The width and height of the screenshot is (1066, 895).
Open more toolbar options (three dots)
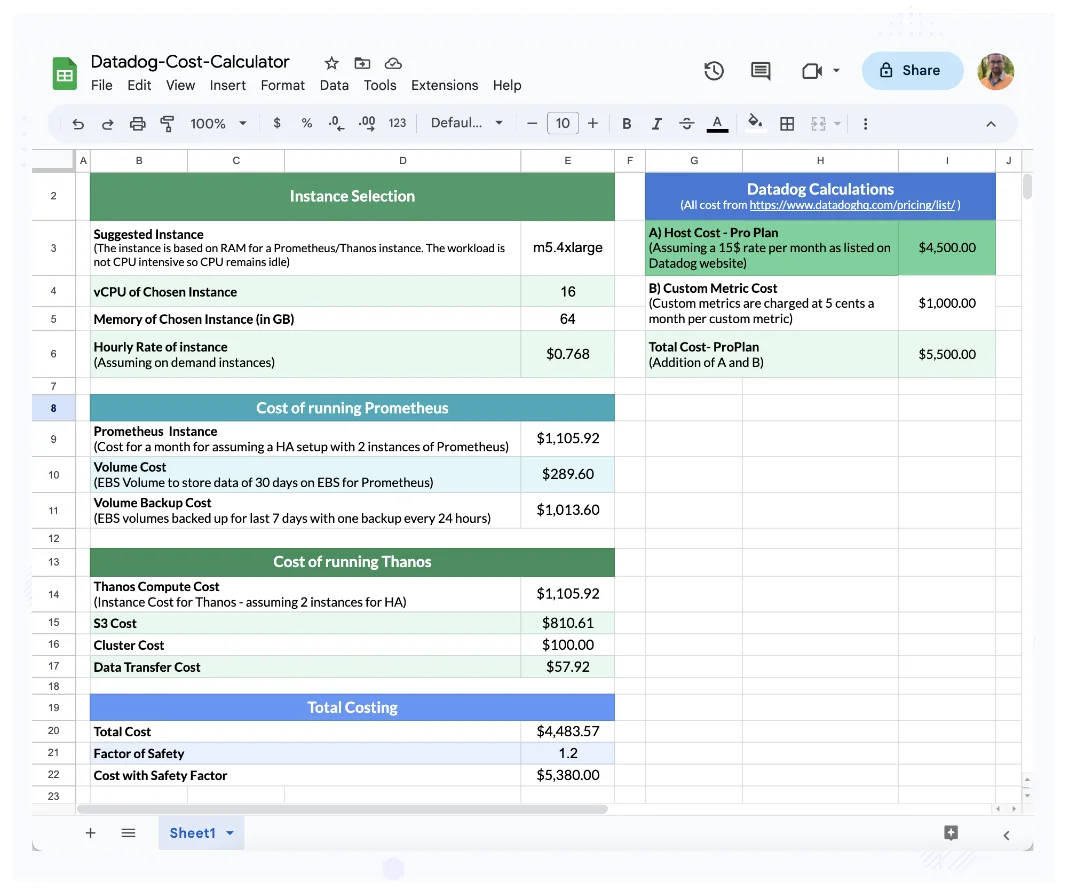coord(865,124)
